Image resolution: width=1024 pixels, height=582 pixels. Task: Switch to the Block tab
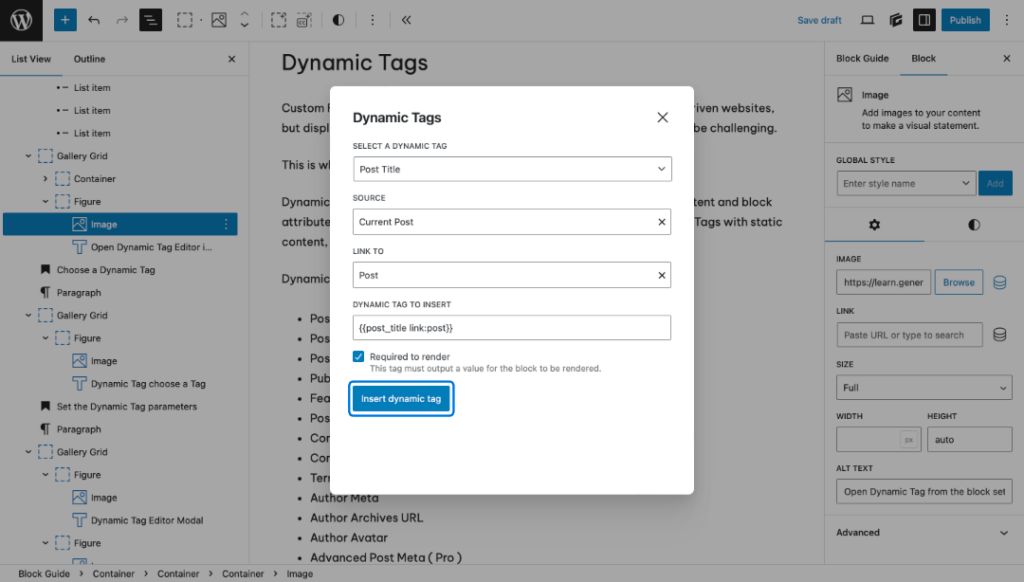coord(923,58)
